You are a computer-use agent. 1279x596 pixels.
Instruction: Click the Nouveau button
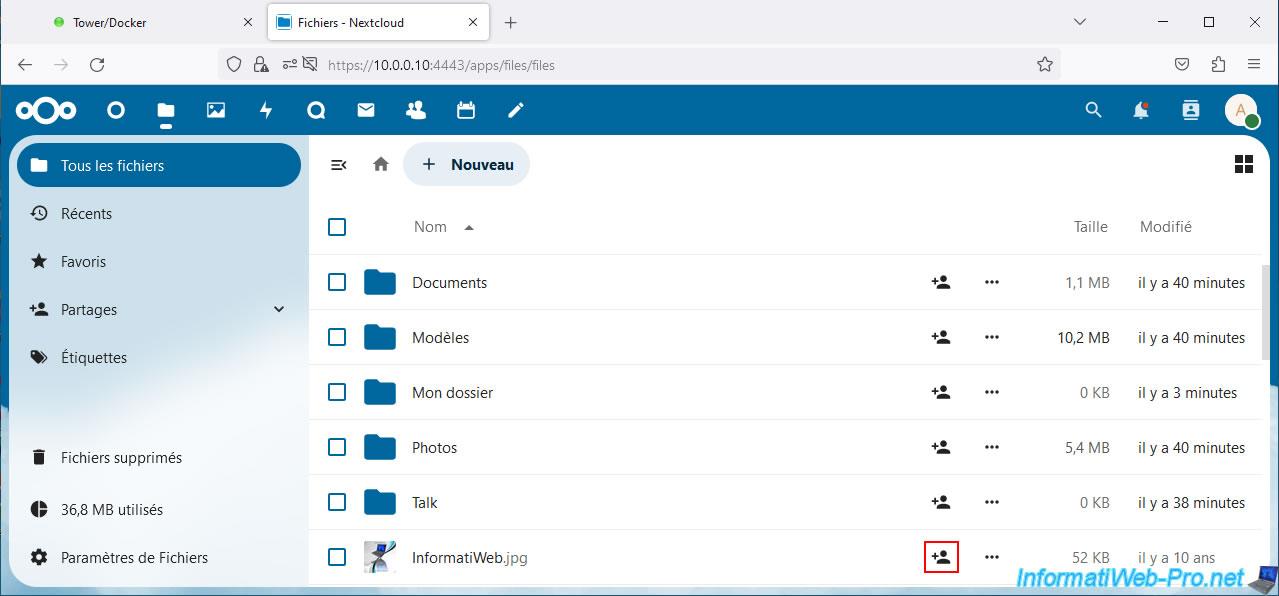tap(467, 164)
